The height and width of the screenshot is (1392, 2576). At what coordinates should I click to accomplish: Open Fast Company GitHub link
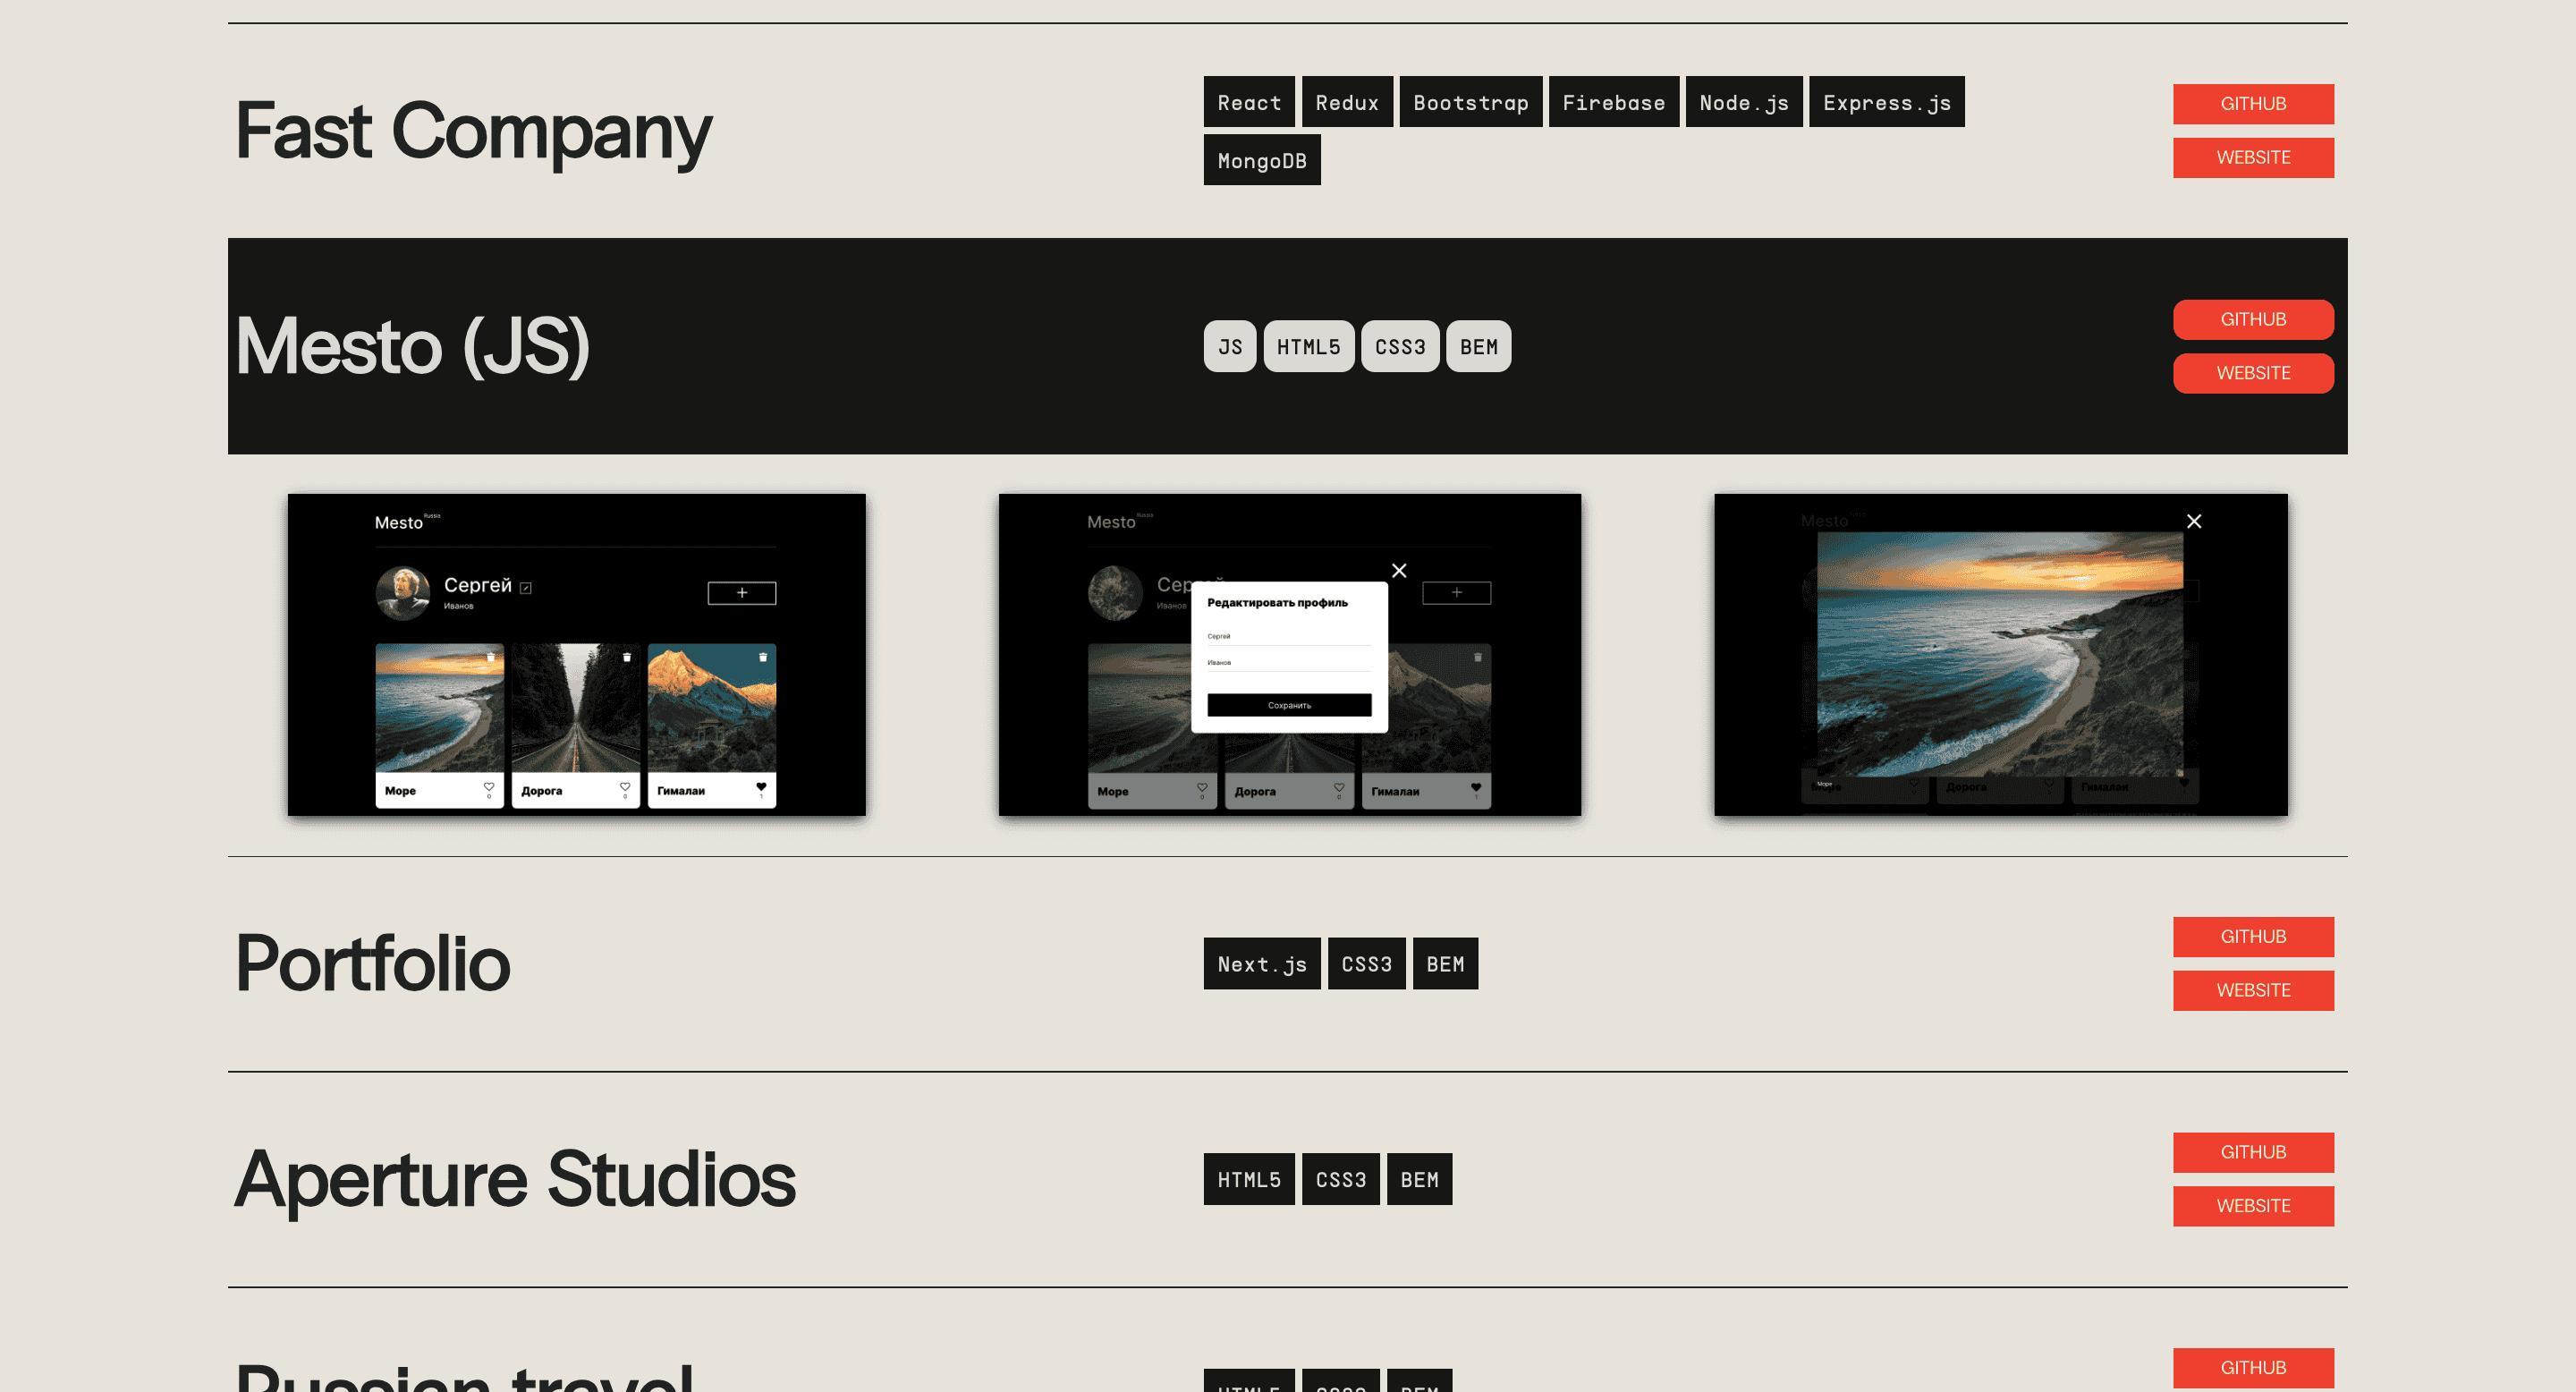[x=2252, y=104]
